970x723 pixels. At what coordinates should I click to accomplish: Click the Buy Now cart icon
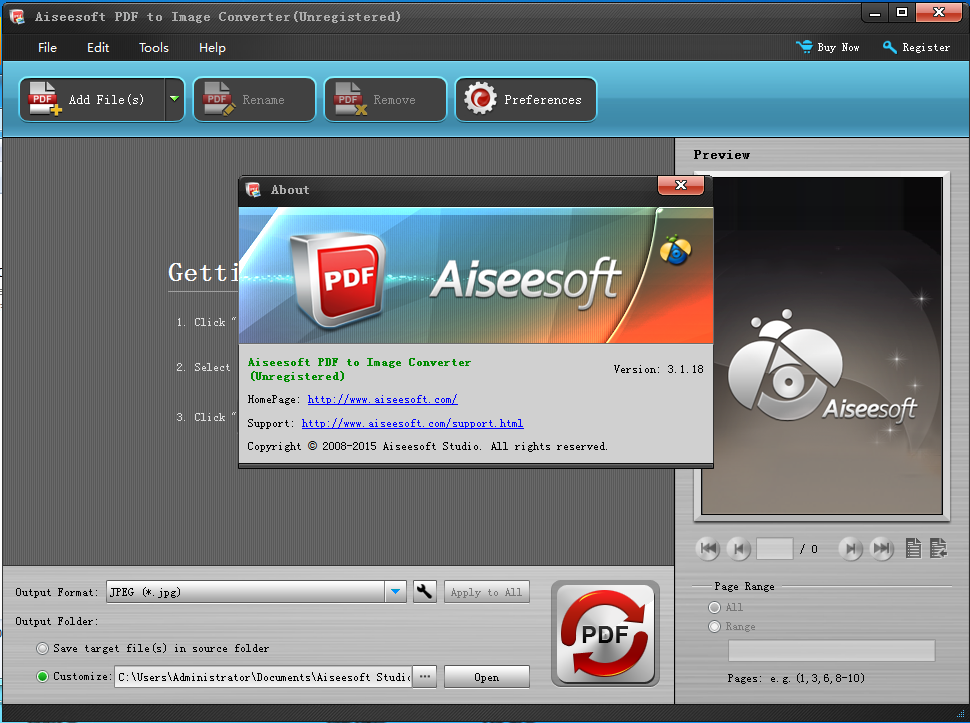[804, 47]
